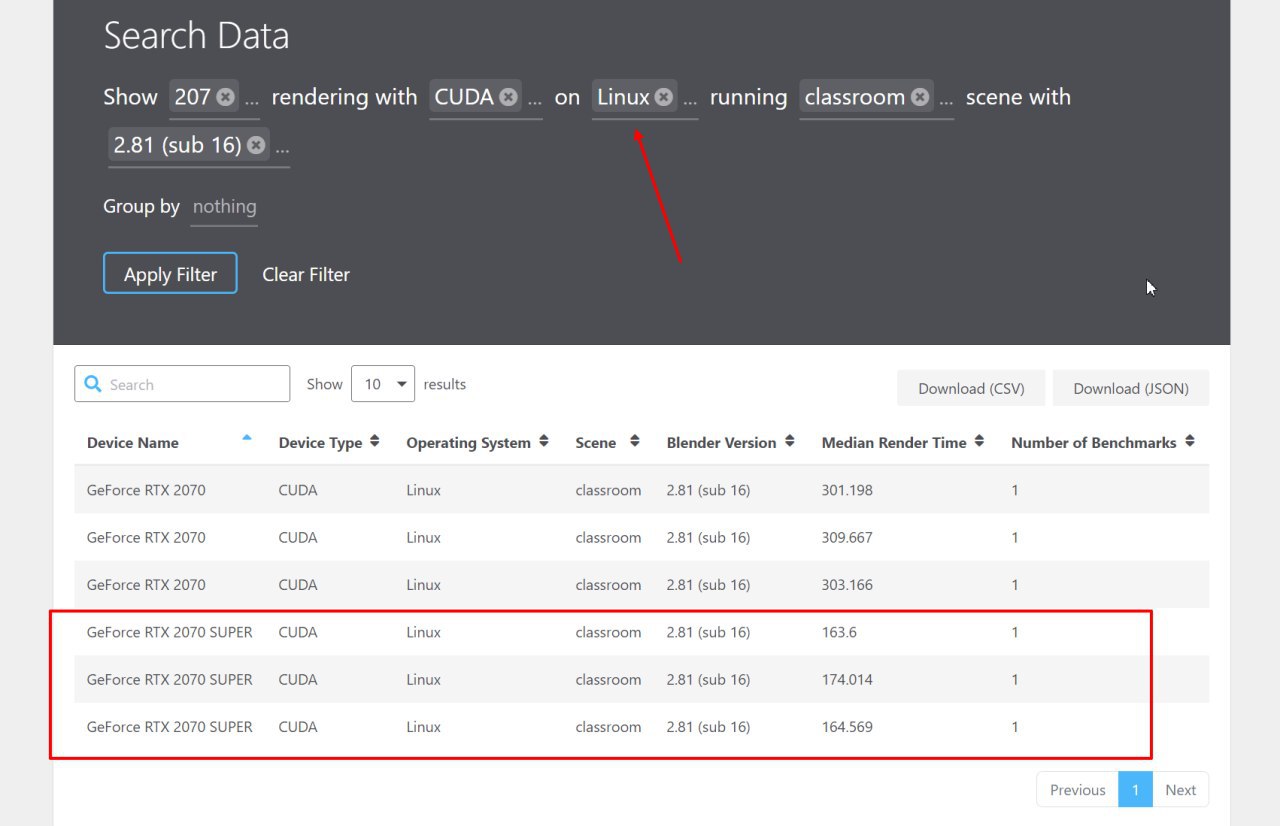Screen dimensions: 1280x826
Task: Click the scene field after classroom
Action: tap(945, 98)
